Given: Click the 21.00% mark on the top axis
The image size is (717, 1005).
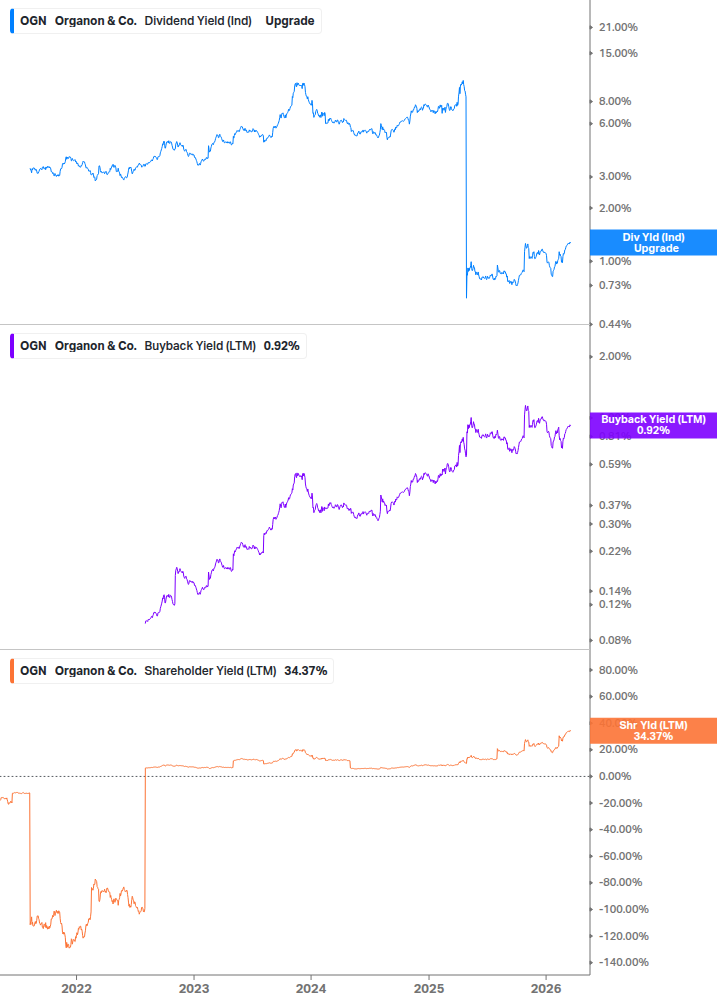Looking at the screenshot, I should tap(621, 27).
